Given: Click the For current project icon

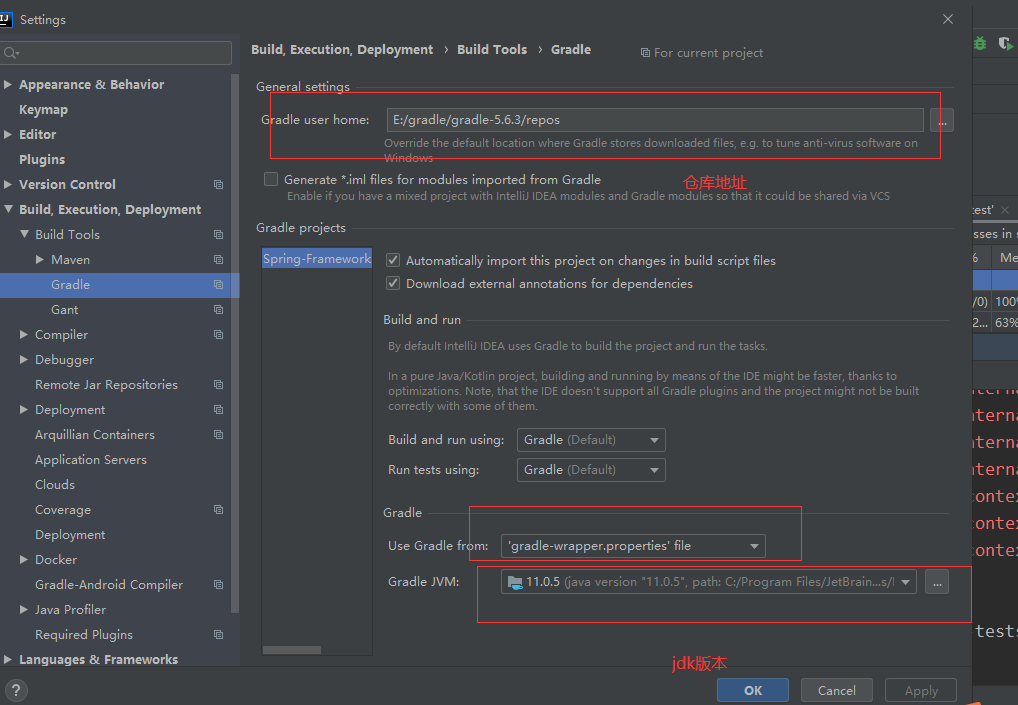Looking at the screenshot, I should 645,53.
